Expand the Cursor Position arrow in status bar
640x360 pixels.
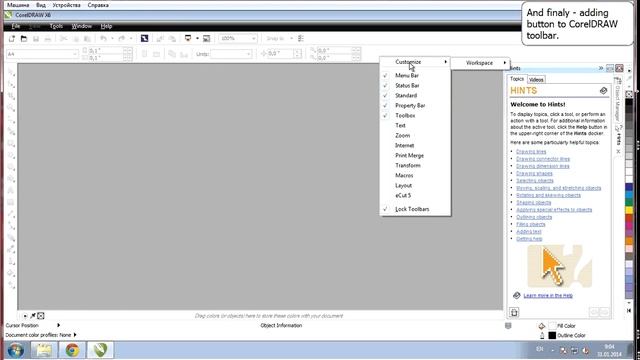click(x=58, y=325)
